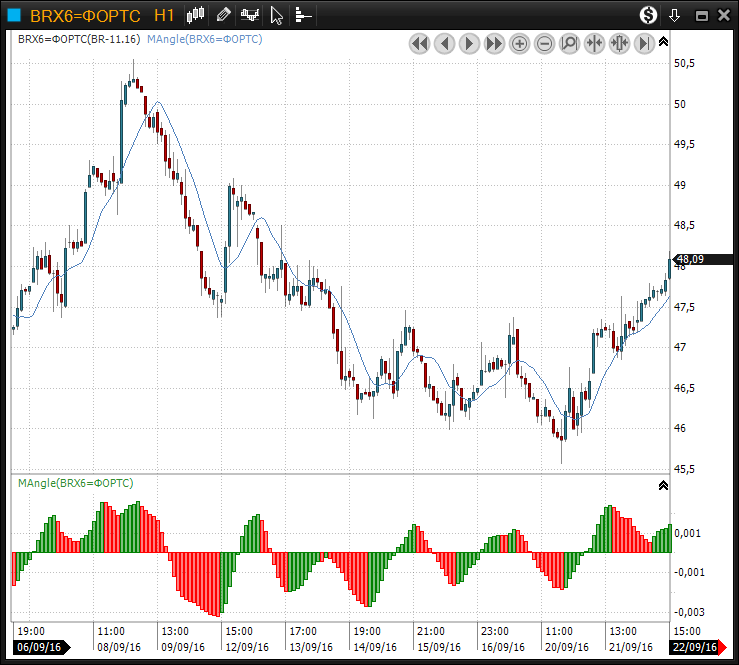Select the drawing pencil tool
This screenshot has width=739, height=665.
(x=223, y=15)
